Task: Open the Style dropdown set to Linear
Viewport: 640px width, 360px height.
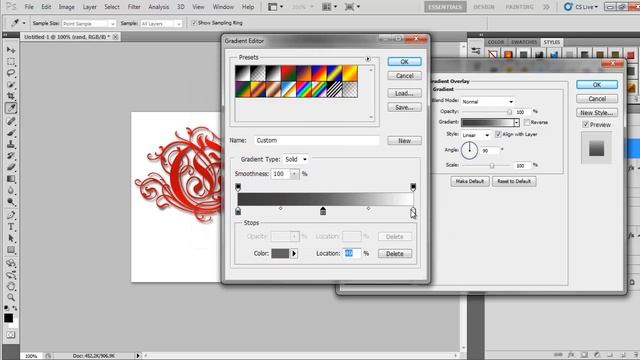Action: click(476, 135)
